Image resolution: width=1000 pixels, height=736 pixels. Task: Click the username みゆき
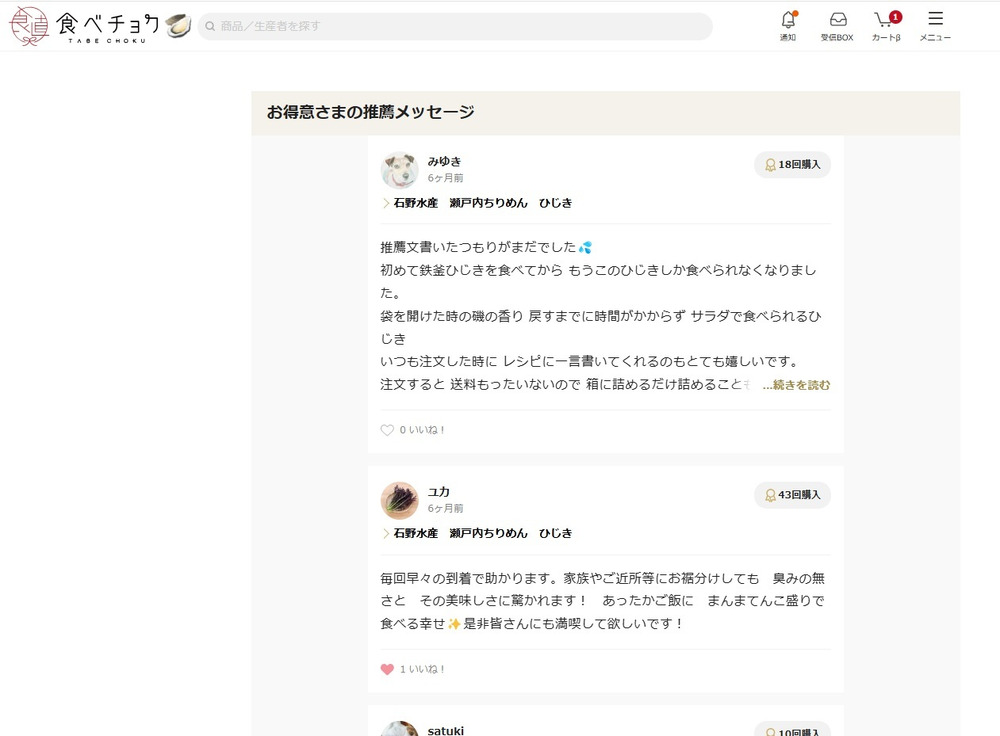[444, 161]
